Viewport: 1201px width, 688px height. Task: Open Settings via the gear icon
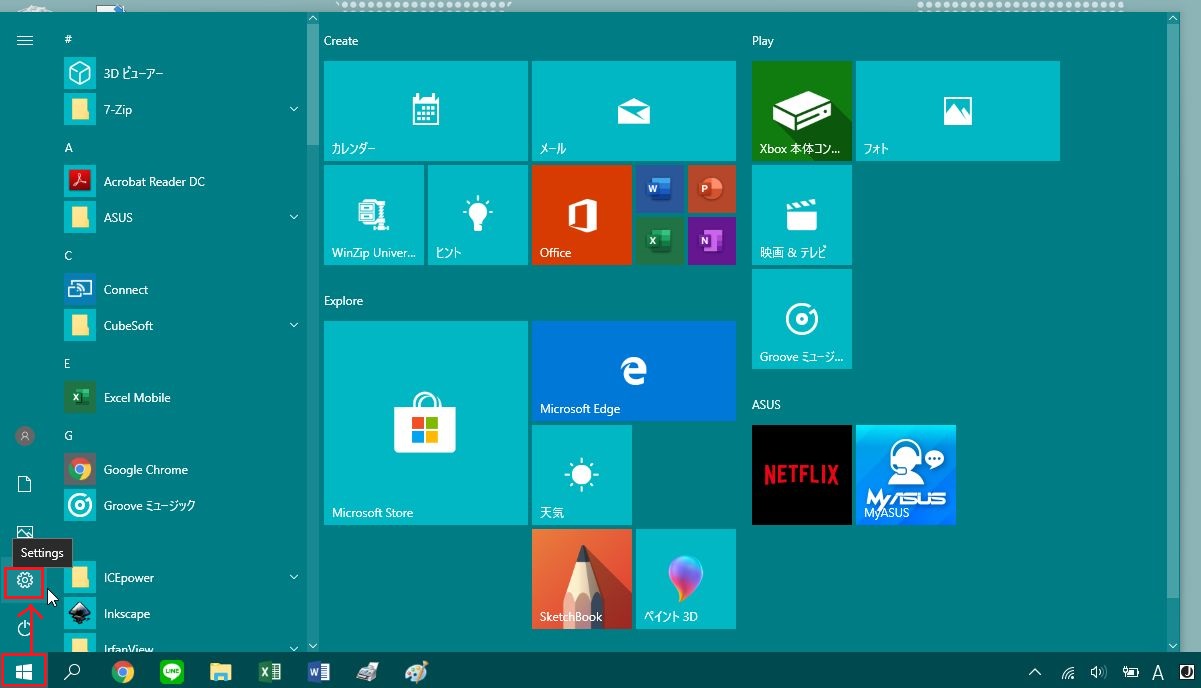pyautogui.click(x=25, y=580)
